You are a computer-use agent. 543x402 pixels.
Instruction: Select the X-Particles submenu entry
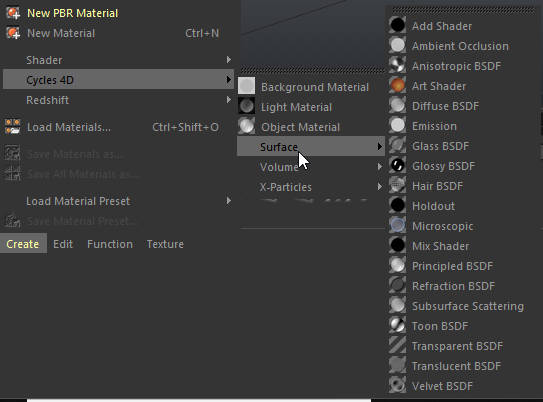pos(311,187)
